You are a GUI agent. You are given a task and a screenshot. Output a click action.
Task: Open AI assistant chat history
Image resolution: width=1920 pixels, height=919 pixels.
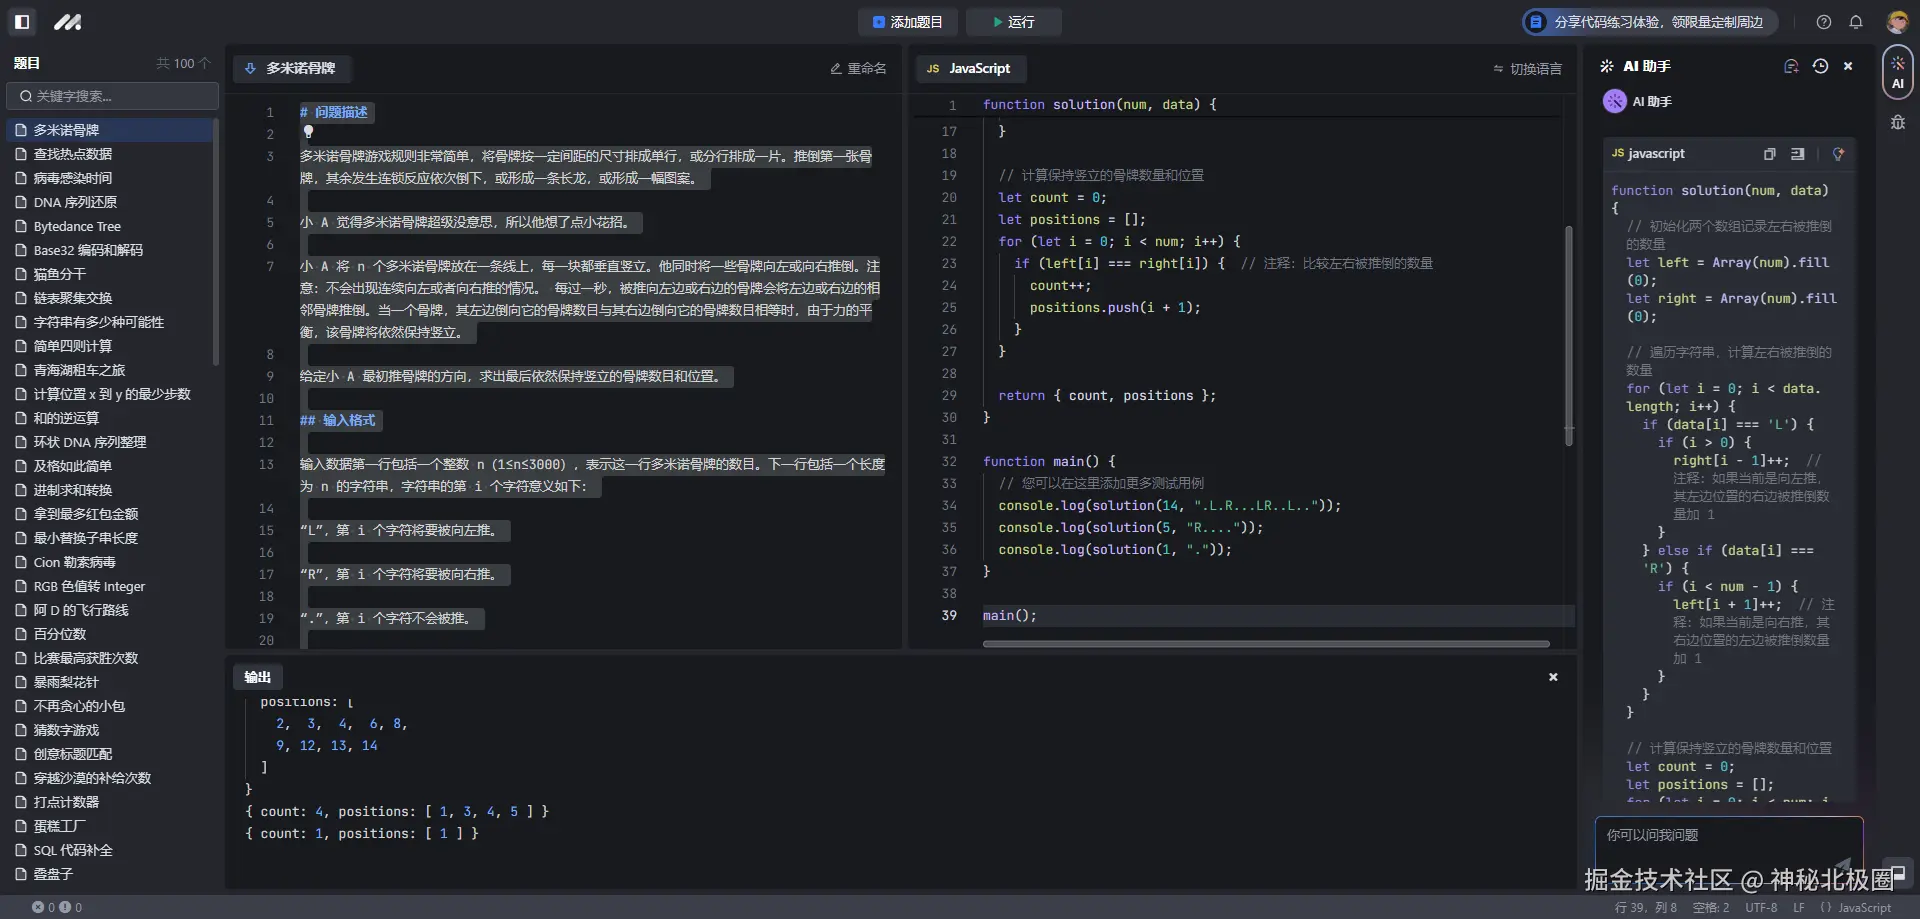coord(1820,66)
